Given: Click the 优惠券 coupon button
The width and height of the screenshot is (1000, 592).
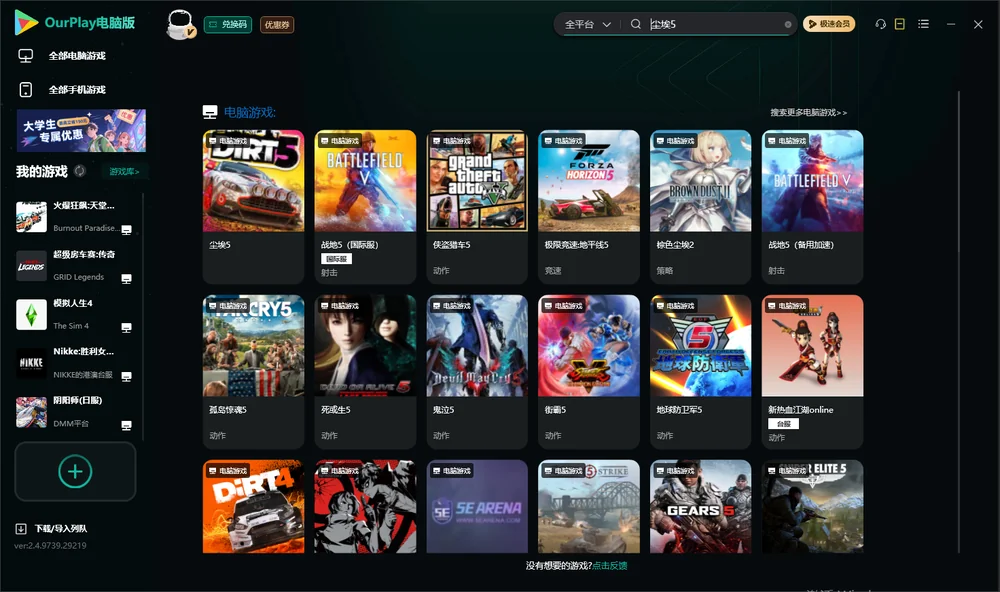Looking at the screenshot, I should (x=277, y=25).
